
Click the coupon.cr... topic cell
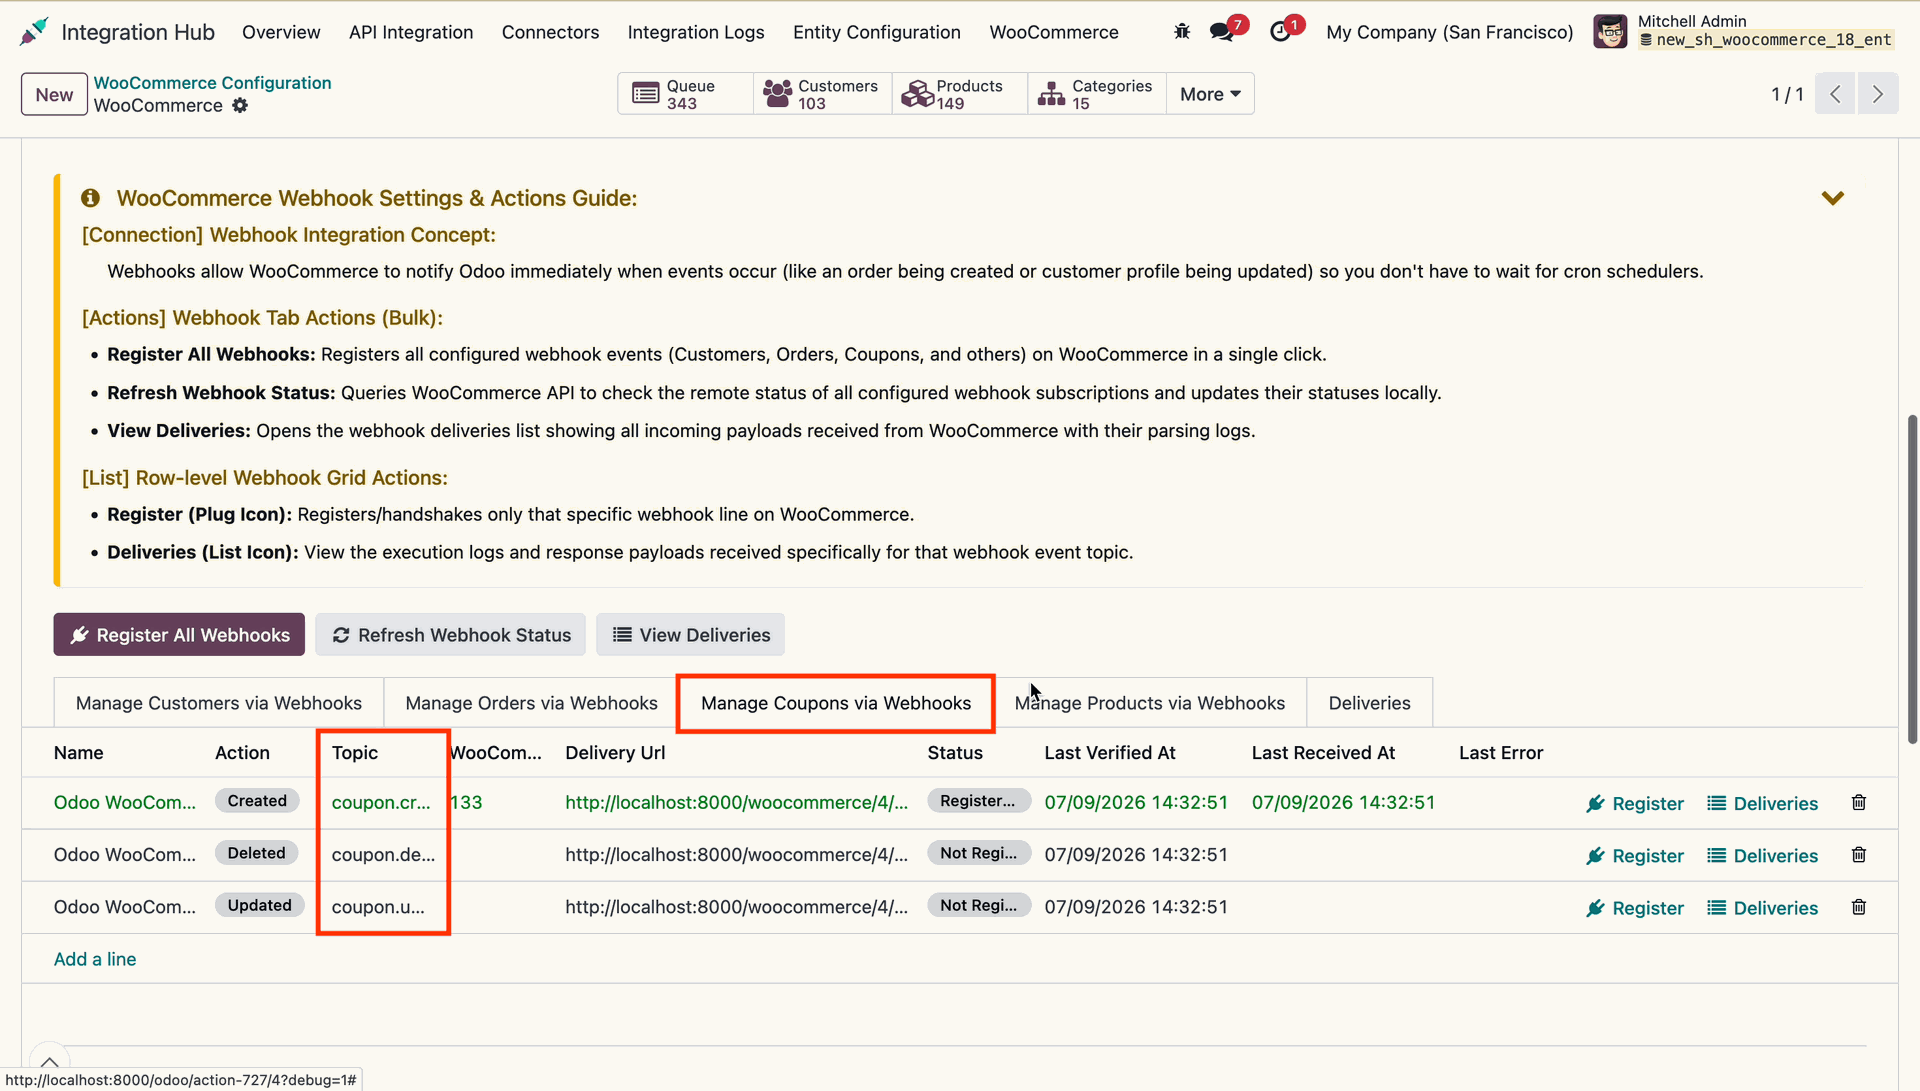pos(381,803)
